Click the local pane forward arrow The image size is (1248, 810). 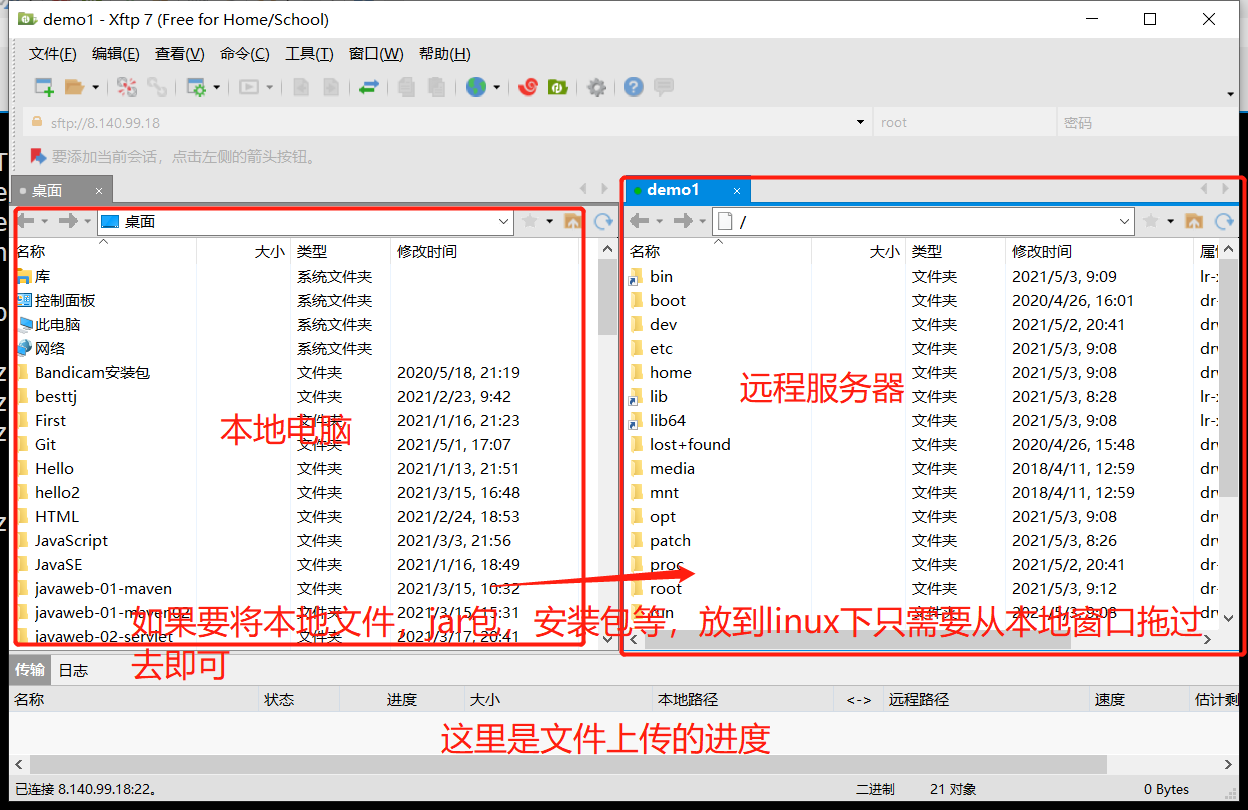pyautogui.click(x=67, y=221)
